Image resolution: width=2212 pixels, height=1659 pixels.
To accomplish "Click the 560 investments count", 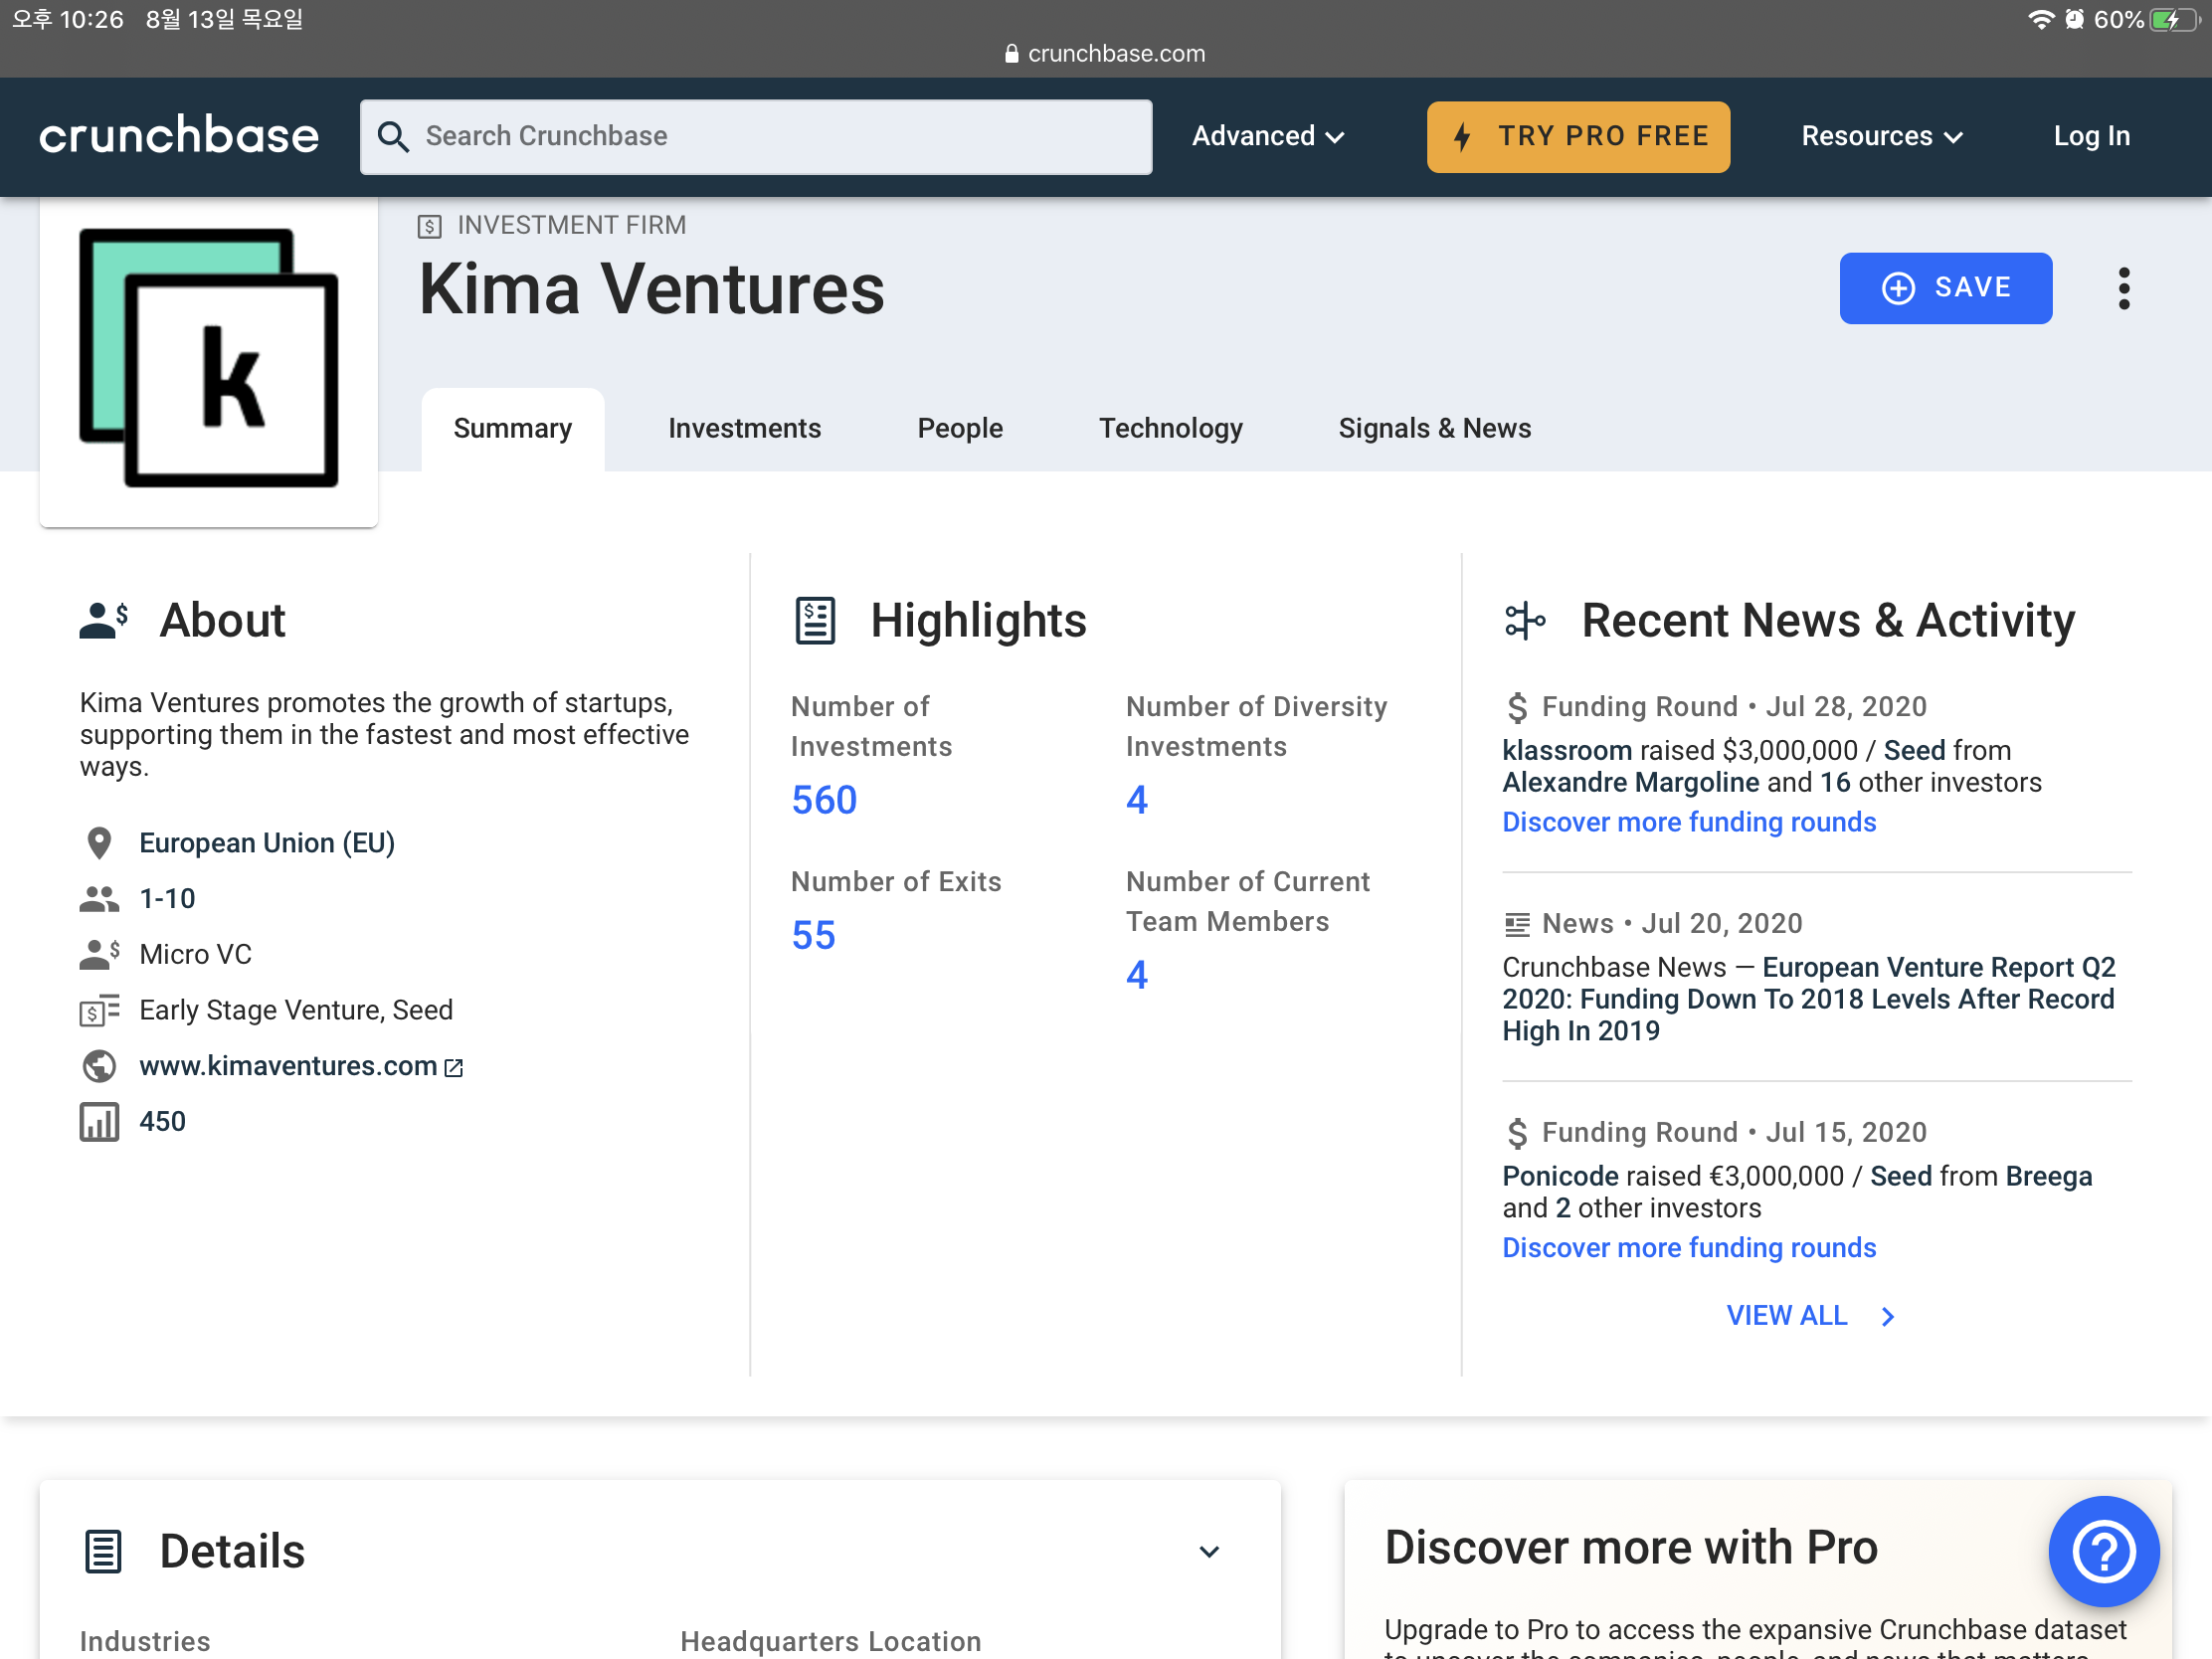I will (824, 801).
